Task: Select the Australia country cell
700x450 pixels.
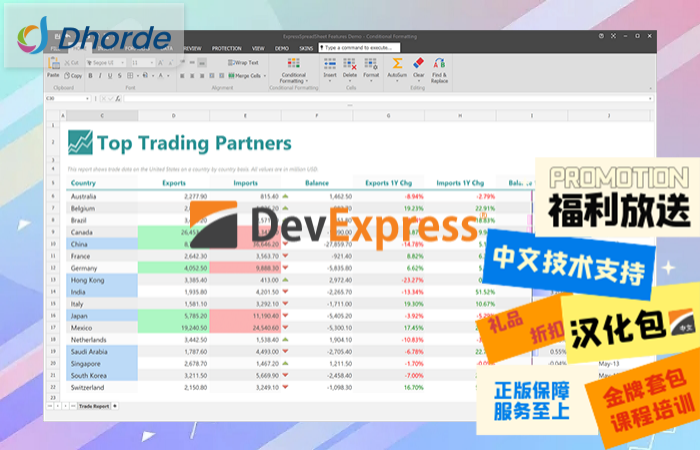Action: coord(102,196)
